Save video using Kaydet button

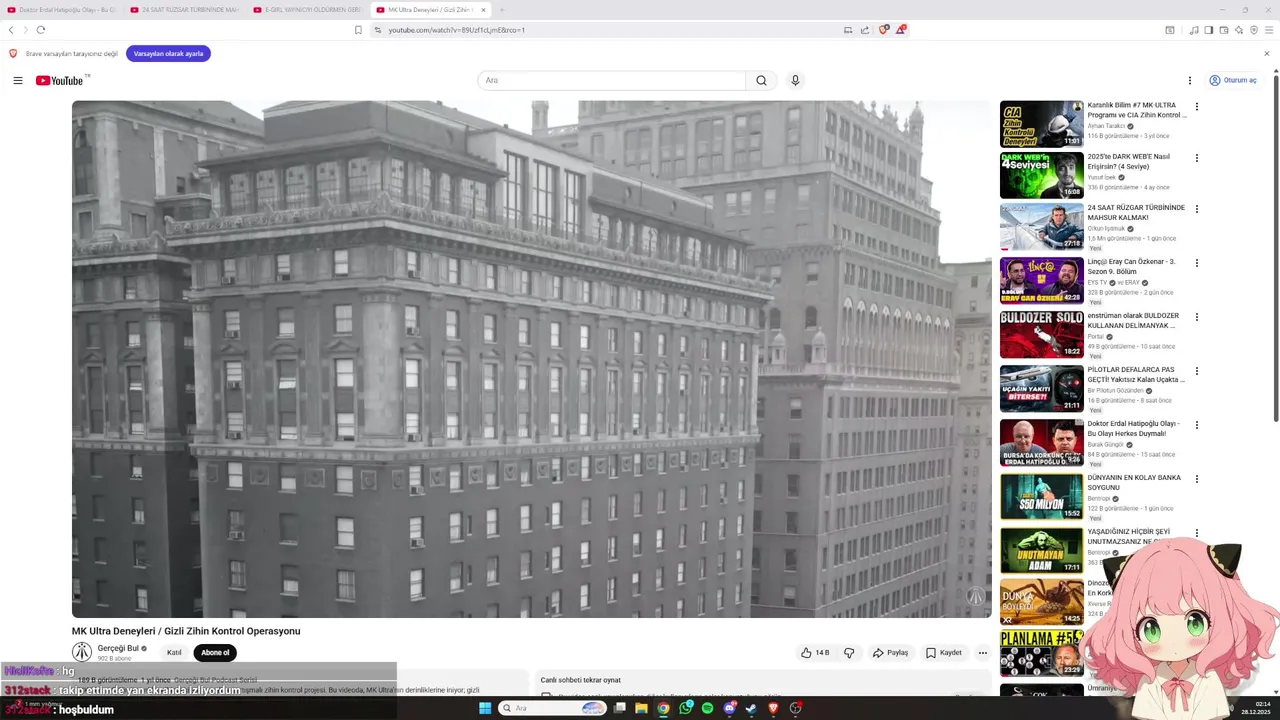943,653
